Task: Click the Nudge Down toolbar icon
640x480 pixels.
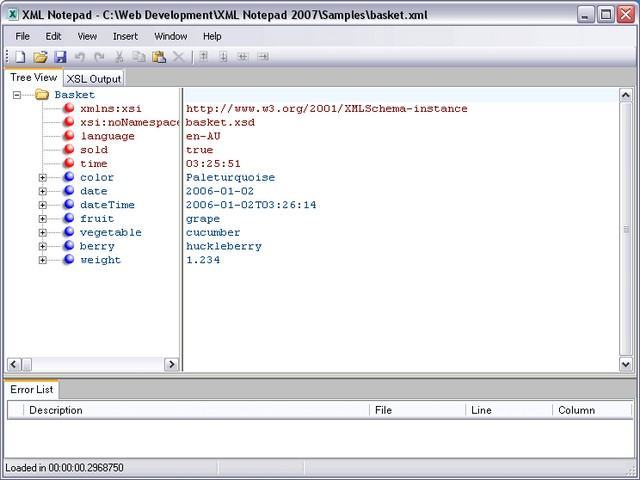Action: (223, 57)
